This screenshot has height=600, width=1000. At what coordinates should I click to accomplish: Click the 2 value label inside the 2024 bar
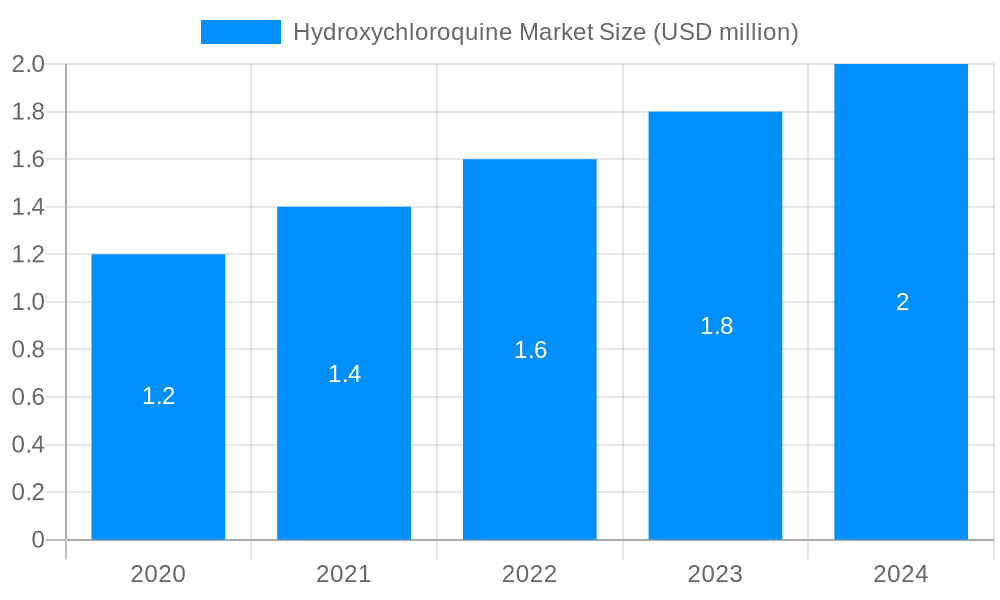(902, 300)
